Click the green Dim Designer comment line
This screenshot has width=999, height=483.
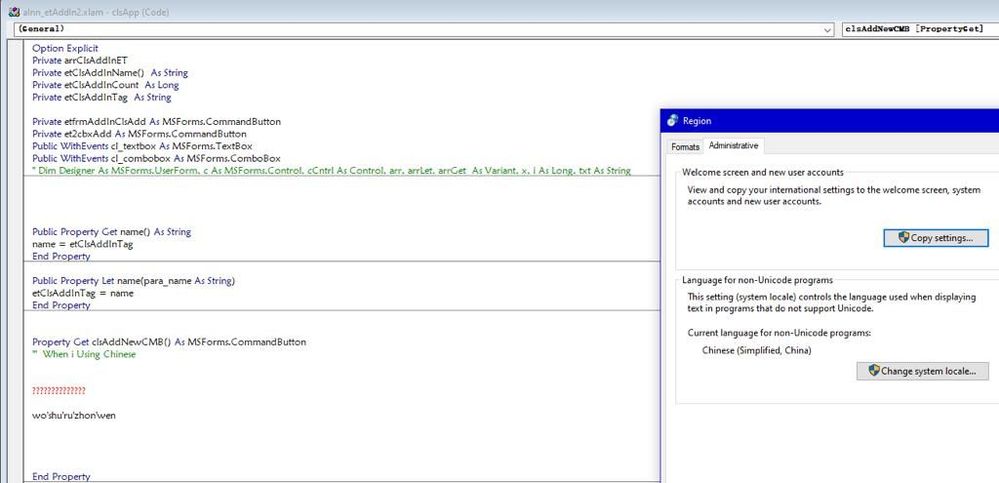[331, 170]
